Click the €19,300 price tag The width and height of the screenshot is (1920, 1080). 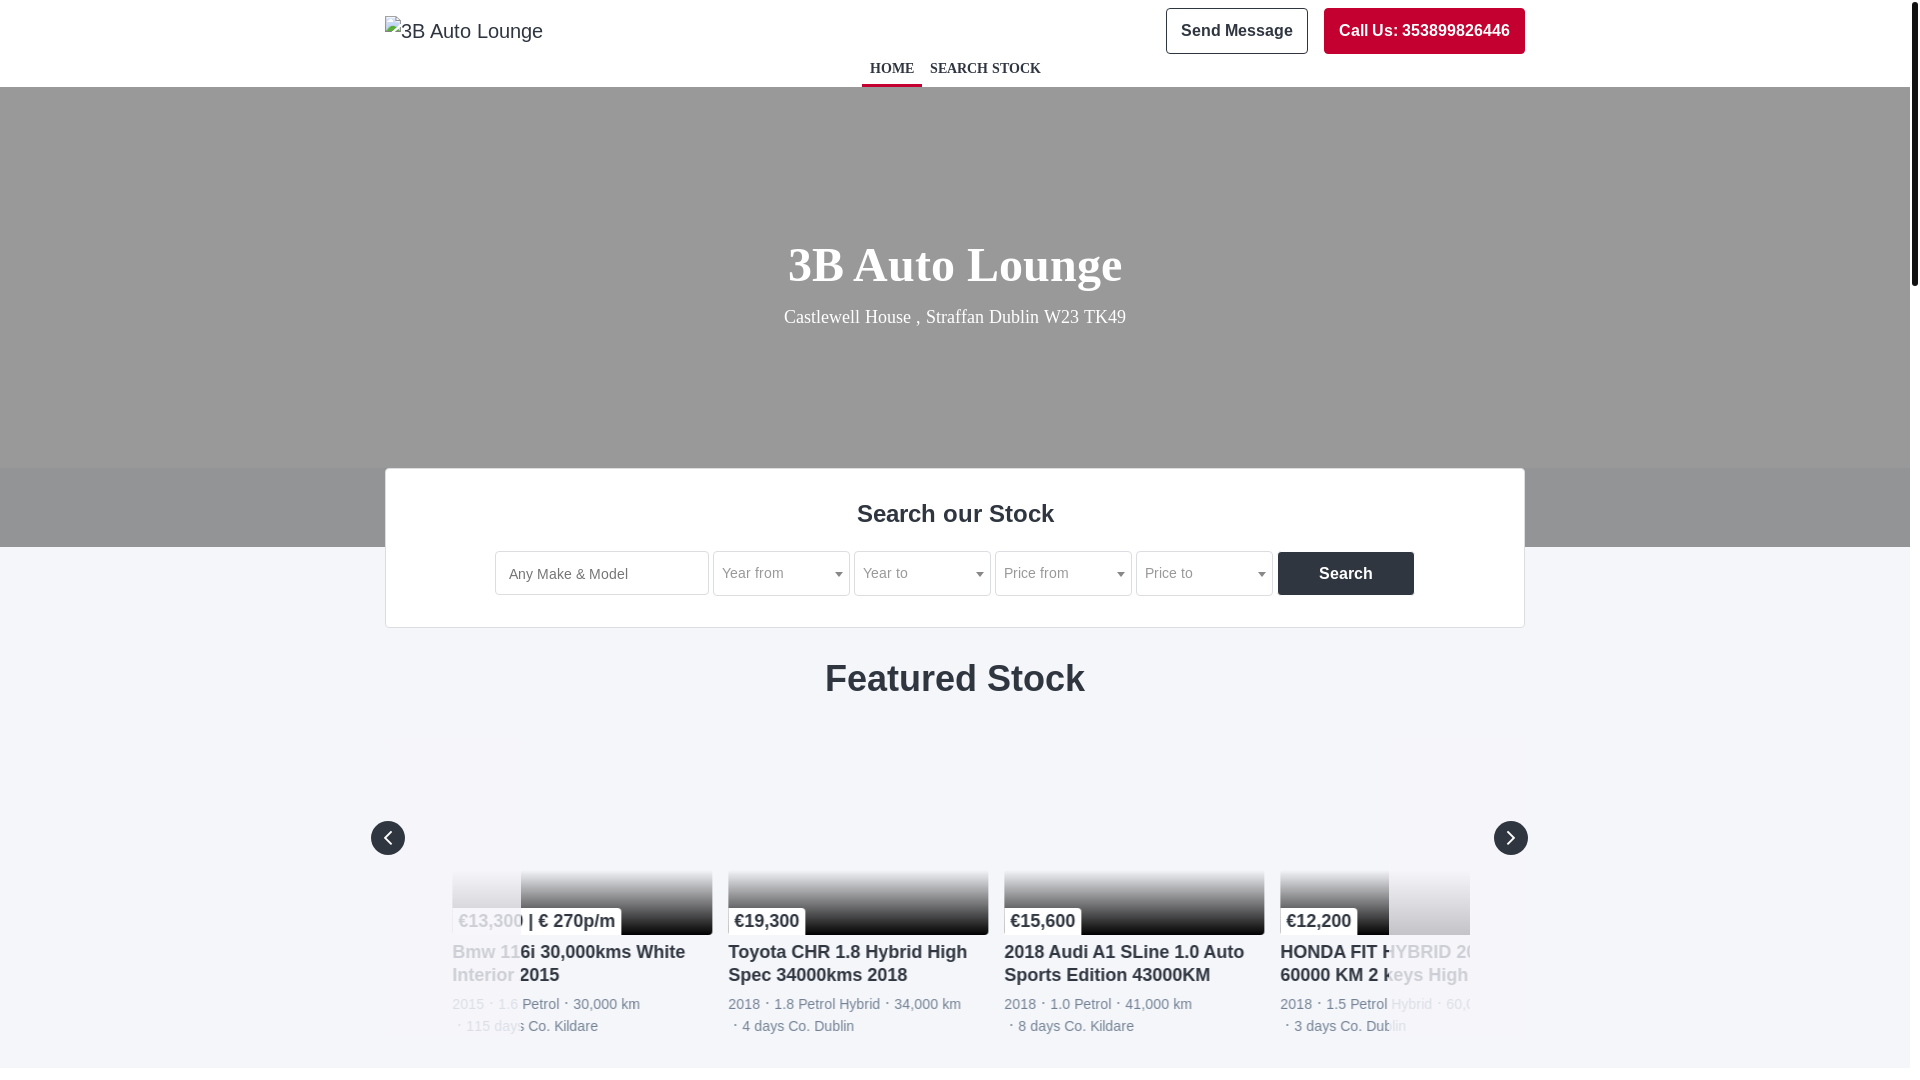[x=767, y=921]
